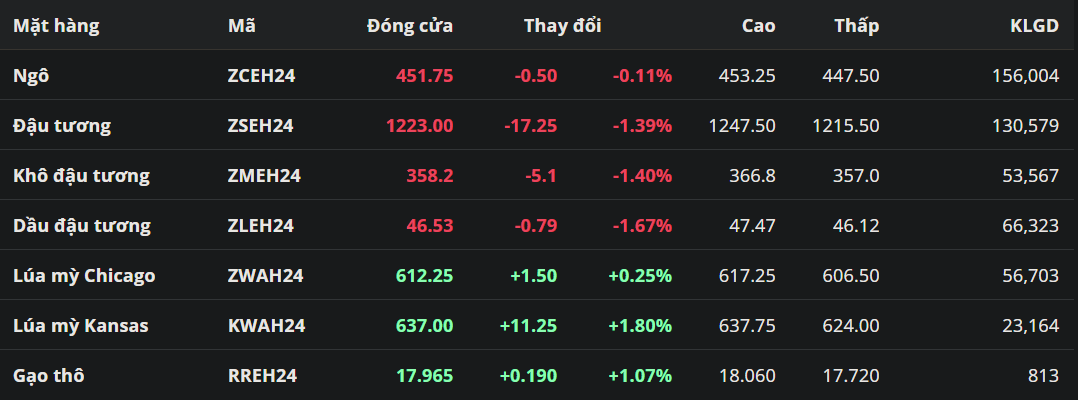
Task: Click the KLGD column header
Action: (x=1034, y=26)
